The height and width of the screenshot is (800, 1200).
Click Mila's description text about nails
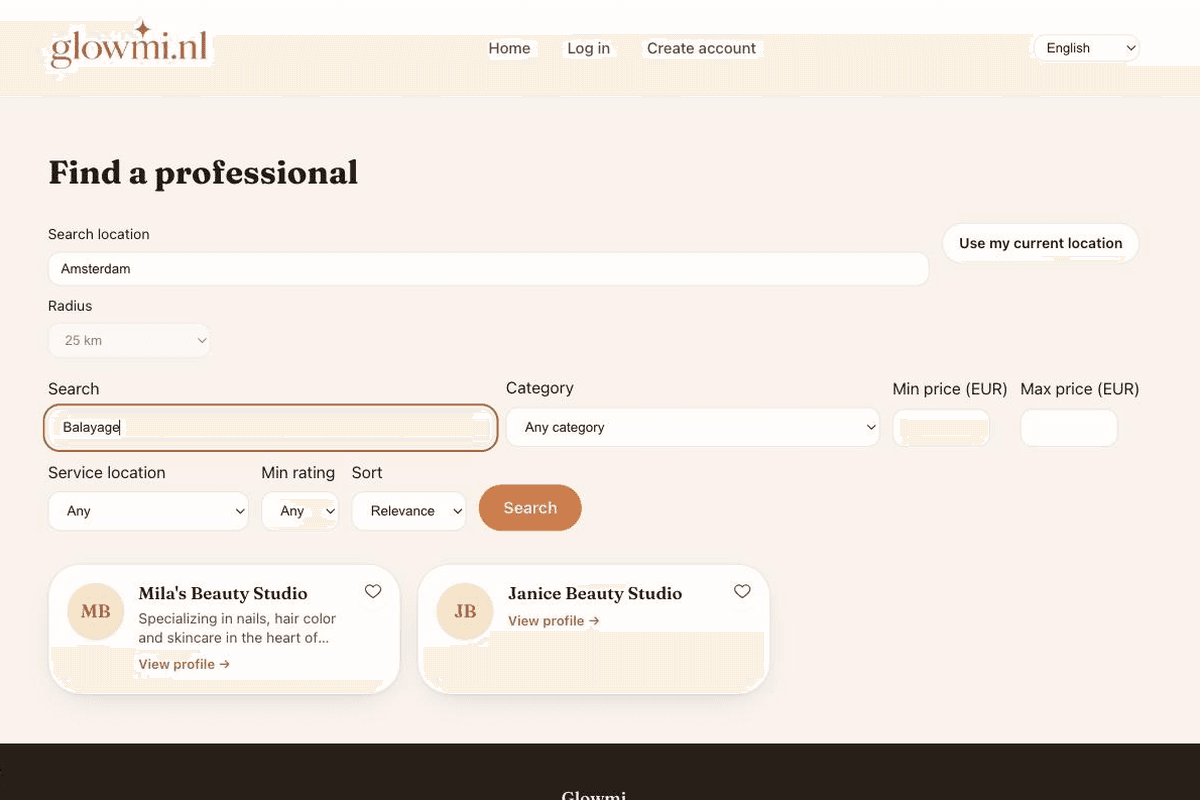(237, 628)
